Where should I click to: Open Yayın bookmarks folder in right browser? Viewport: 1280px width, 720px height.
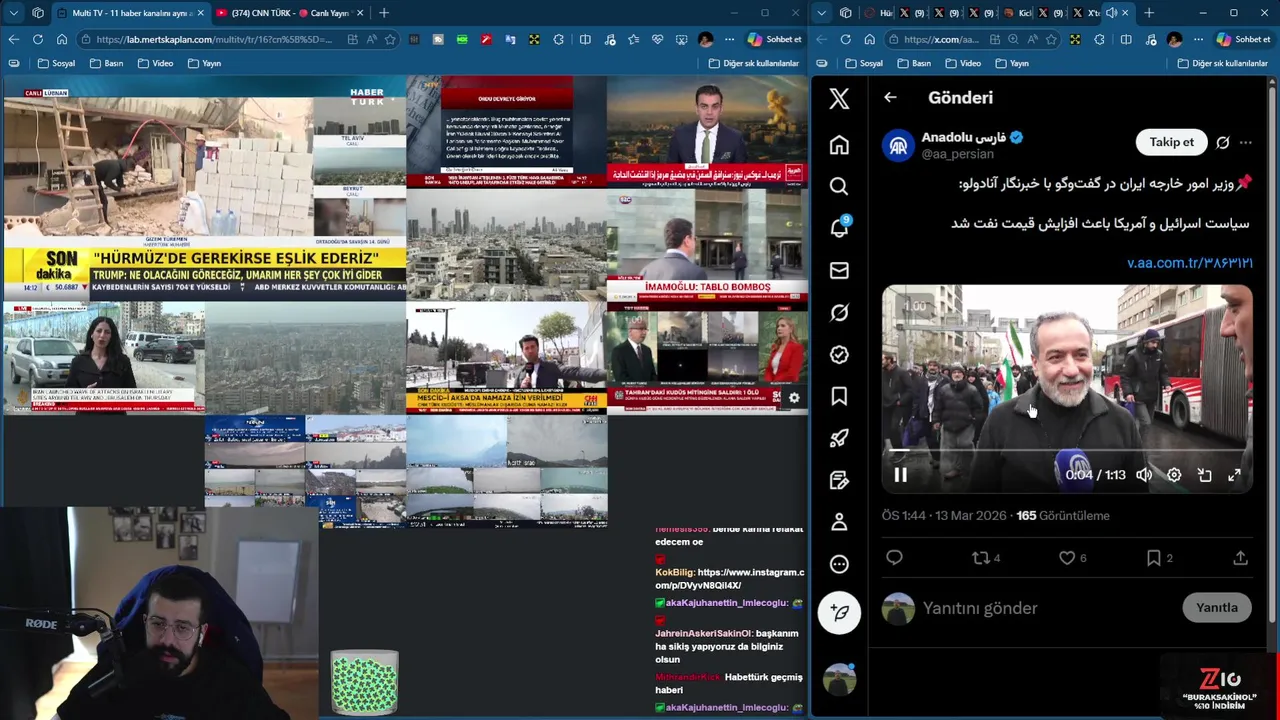tap(1012, 63)
